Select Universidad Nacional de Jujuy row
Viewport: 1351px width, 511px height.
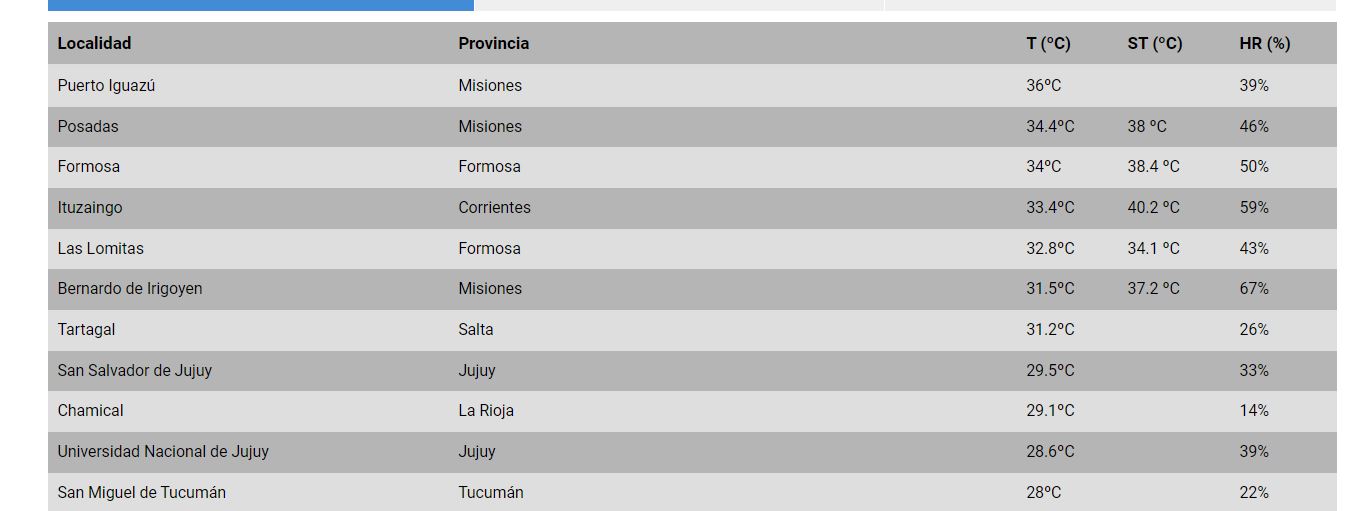[163, 452]
